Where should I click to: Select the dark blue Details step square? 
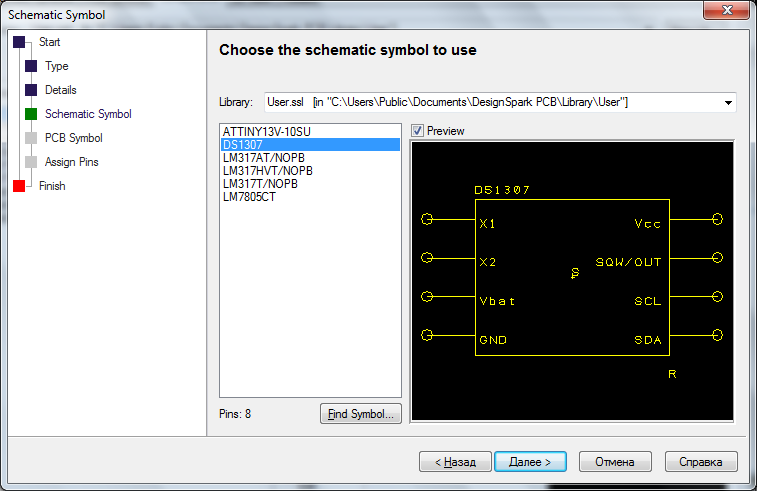[31, 90]
